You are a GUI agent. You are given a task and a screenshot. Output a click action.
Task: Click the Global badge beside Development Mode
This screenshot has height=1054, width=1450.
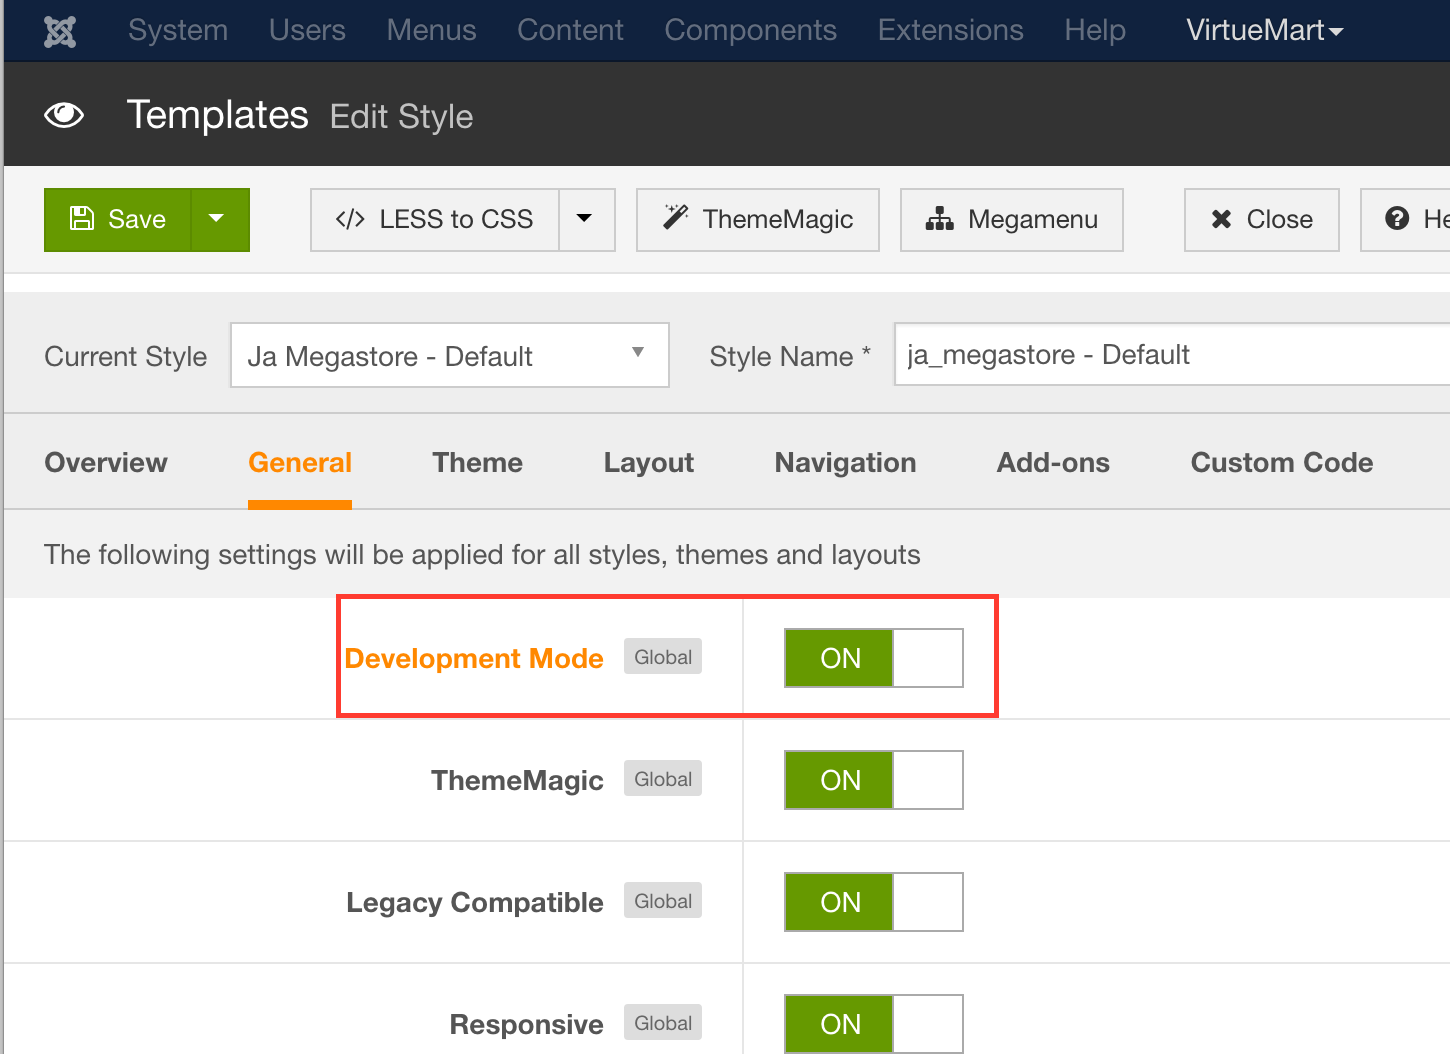coord(663,657)
